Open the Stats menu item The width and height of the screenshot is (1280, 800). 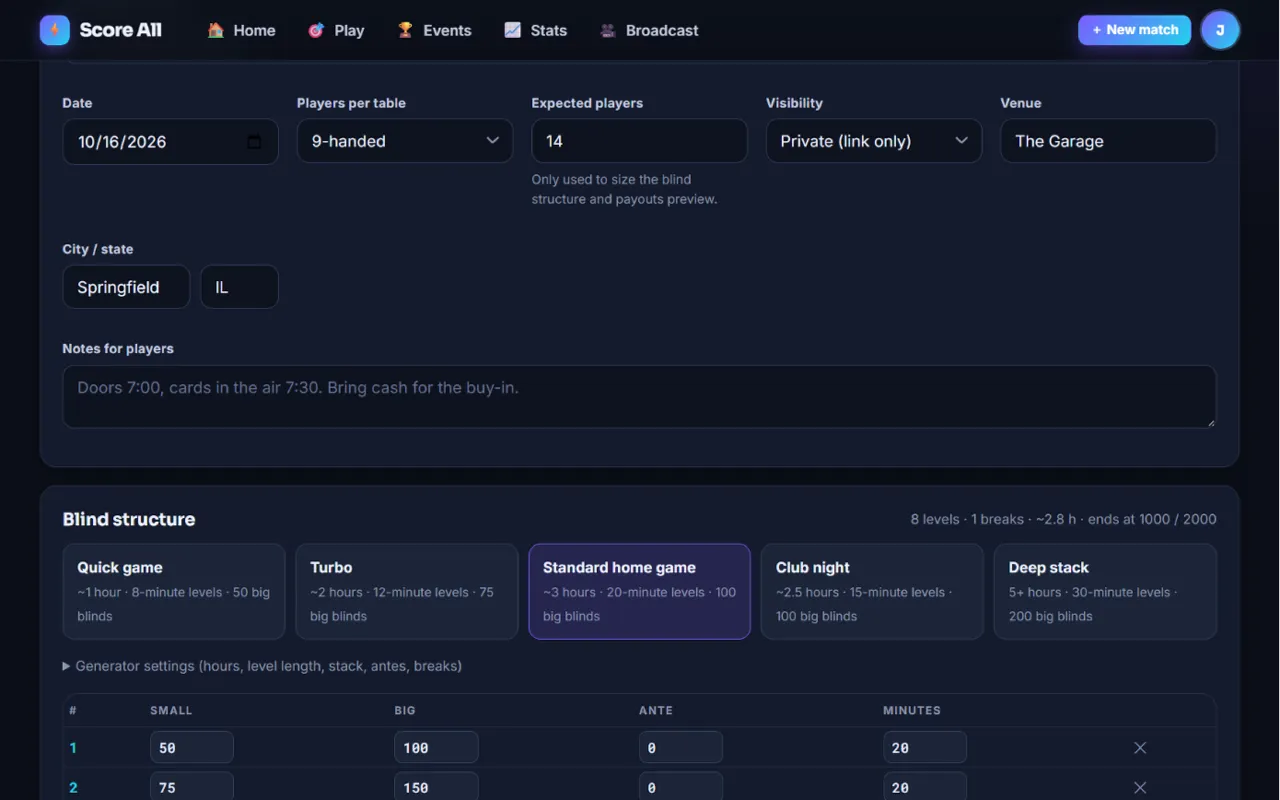[x=535, y=30]
